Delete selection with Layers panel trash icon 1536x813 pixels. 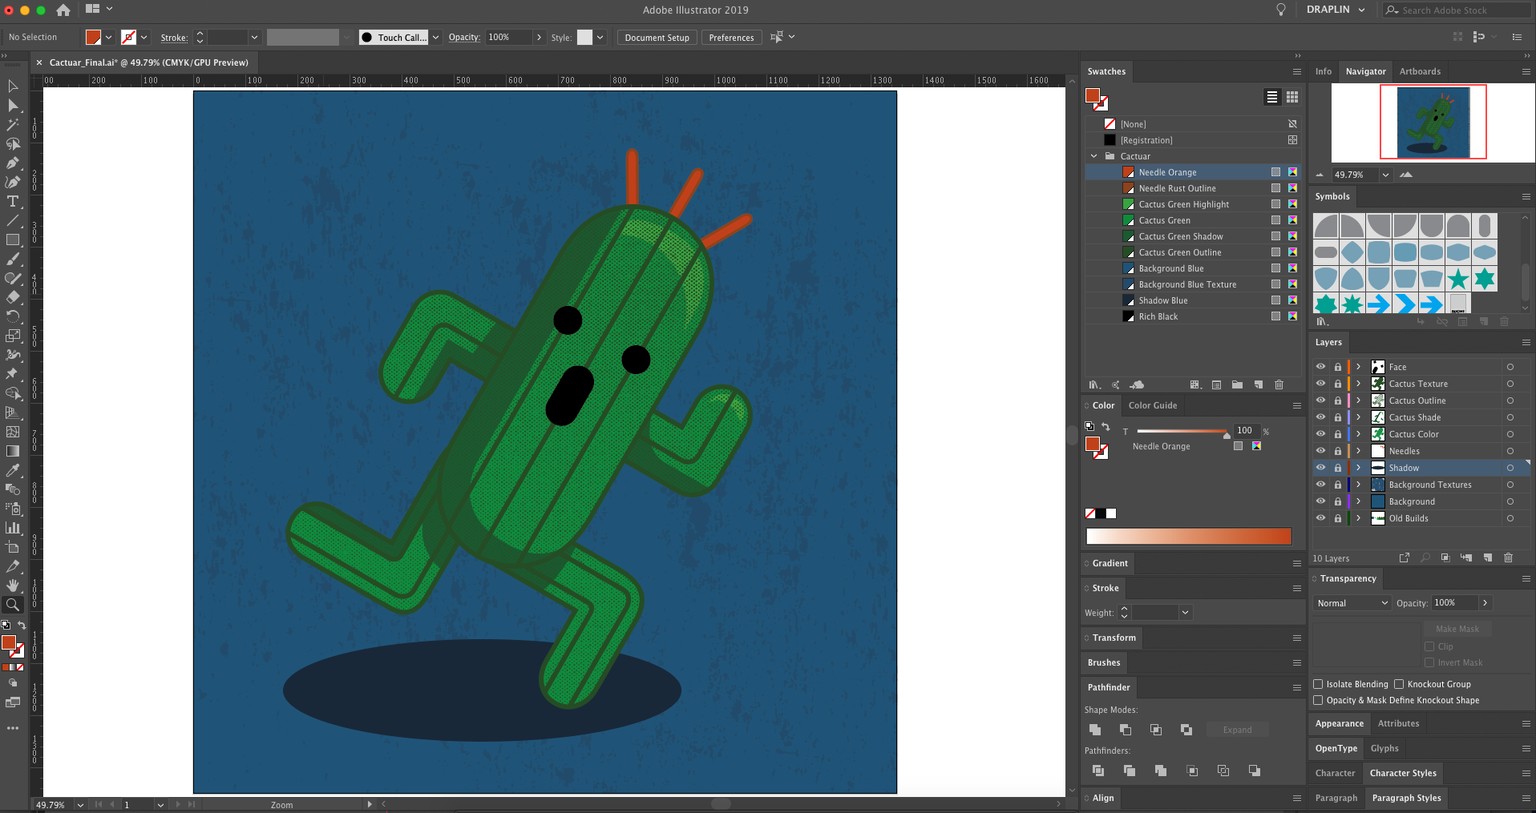1508,558
